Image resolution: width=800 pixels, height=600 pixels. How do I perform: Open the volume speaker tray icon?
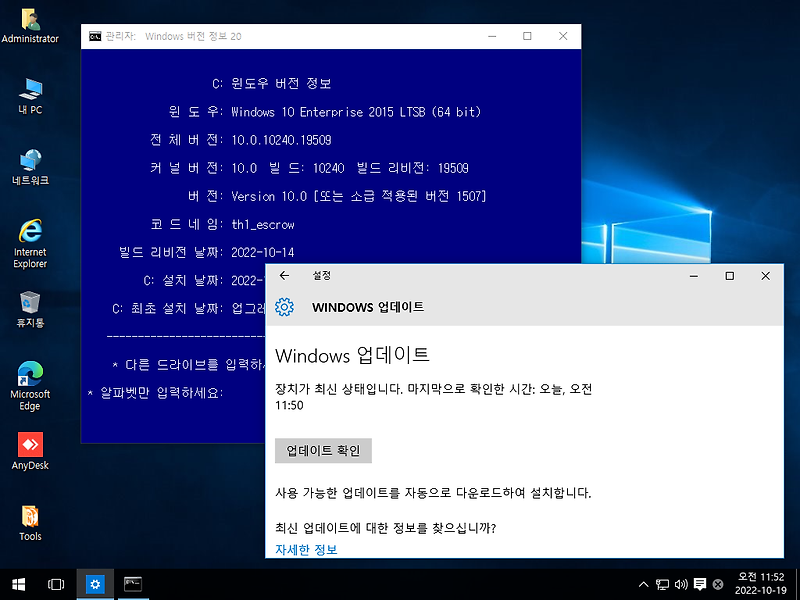(681, 584)
